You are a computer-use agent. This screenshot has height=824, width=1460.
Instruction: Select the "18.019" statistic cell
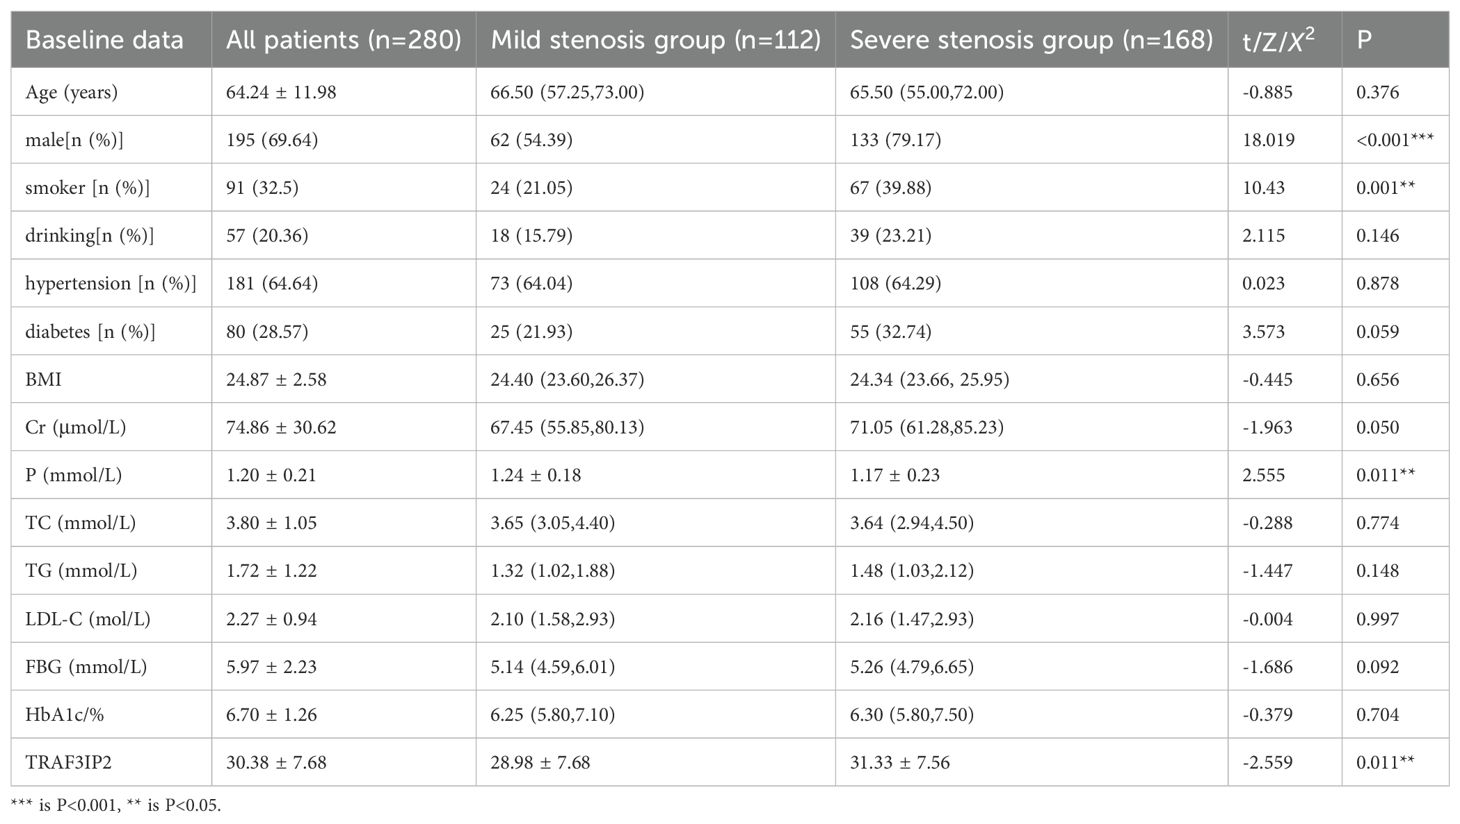click(1268, 140)
